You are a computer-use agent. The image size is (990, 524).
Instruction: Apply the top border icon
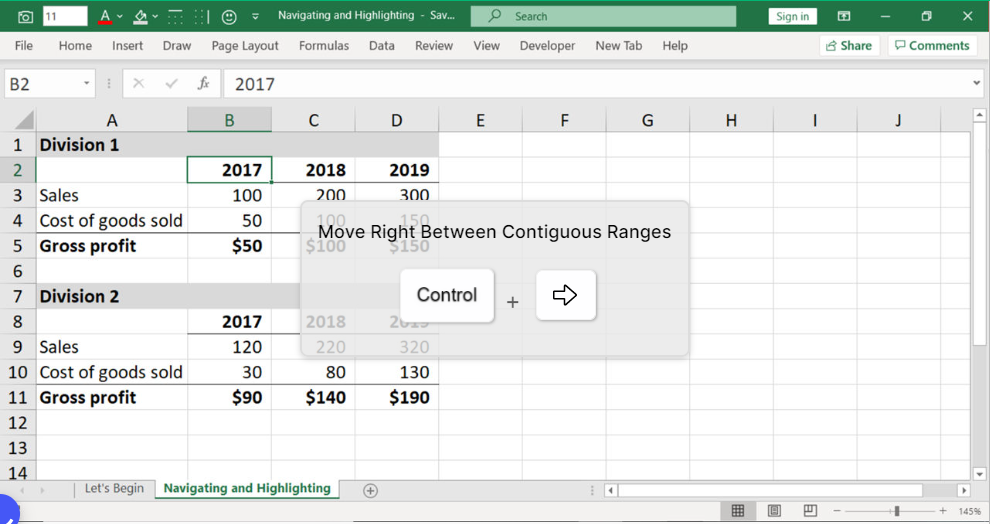pos(176,16)
